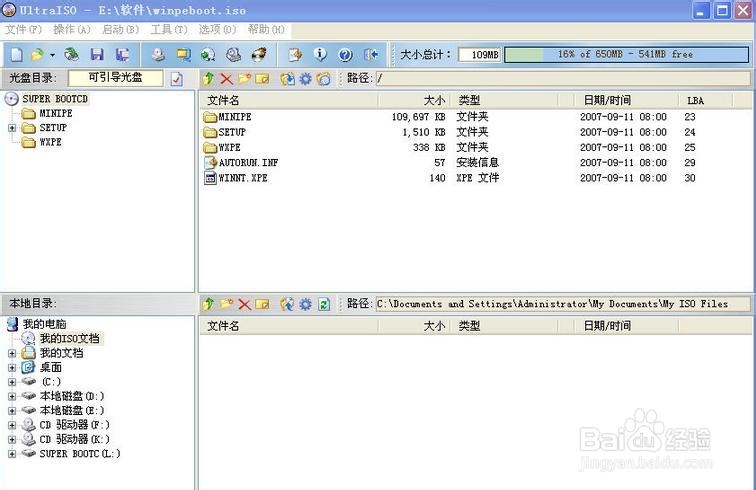
Task: Open the dropdown arrow beside Open icon
Action: (52, 55)
